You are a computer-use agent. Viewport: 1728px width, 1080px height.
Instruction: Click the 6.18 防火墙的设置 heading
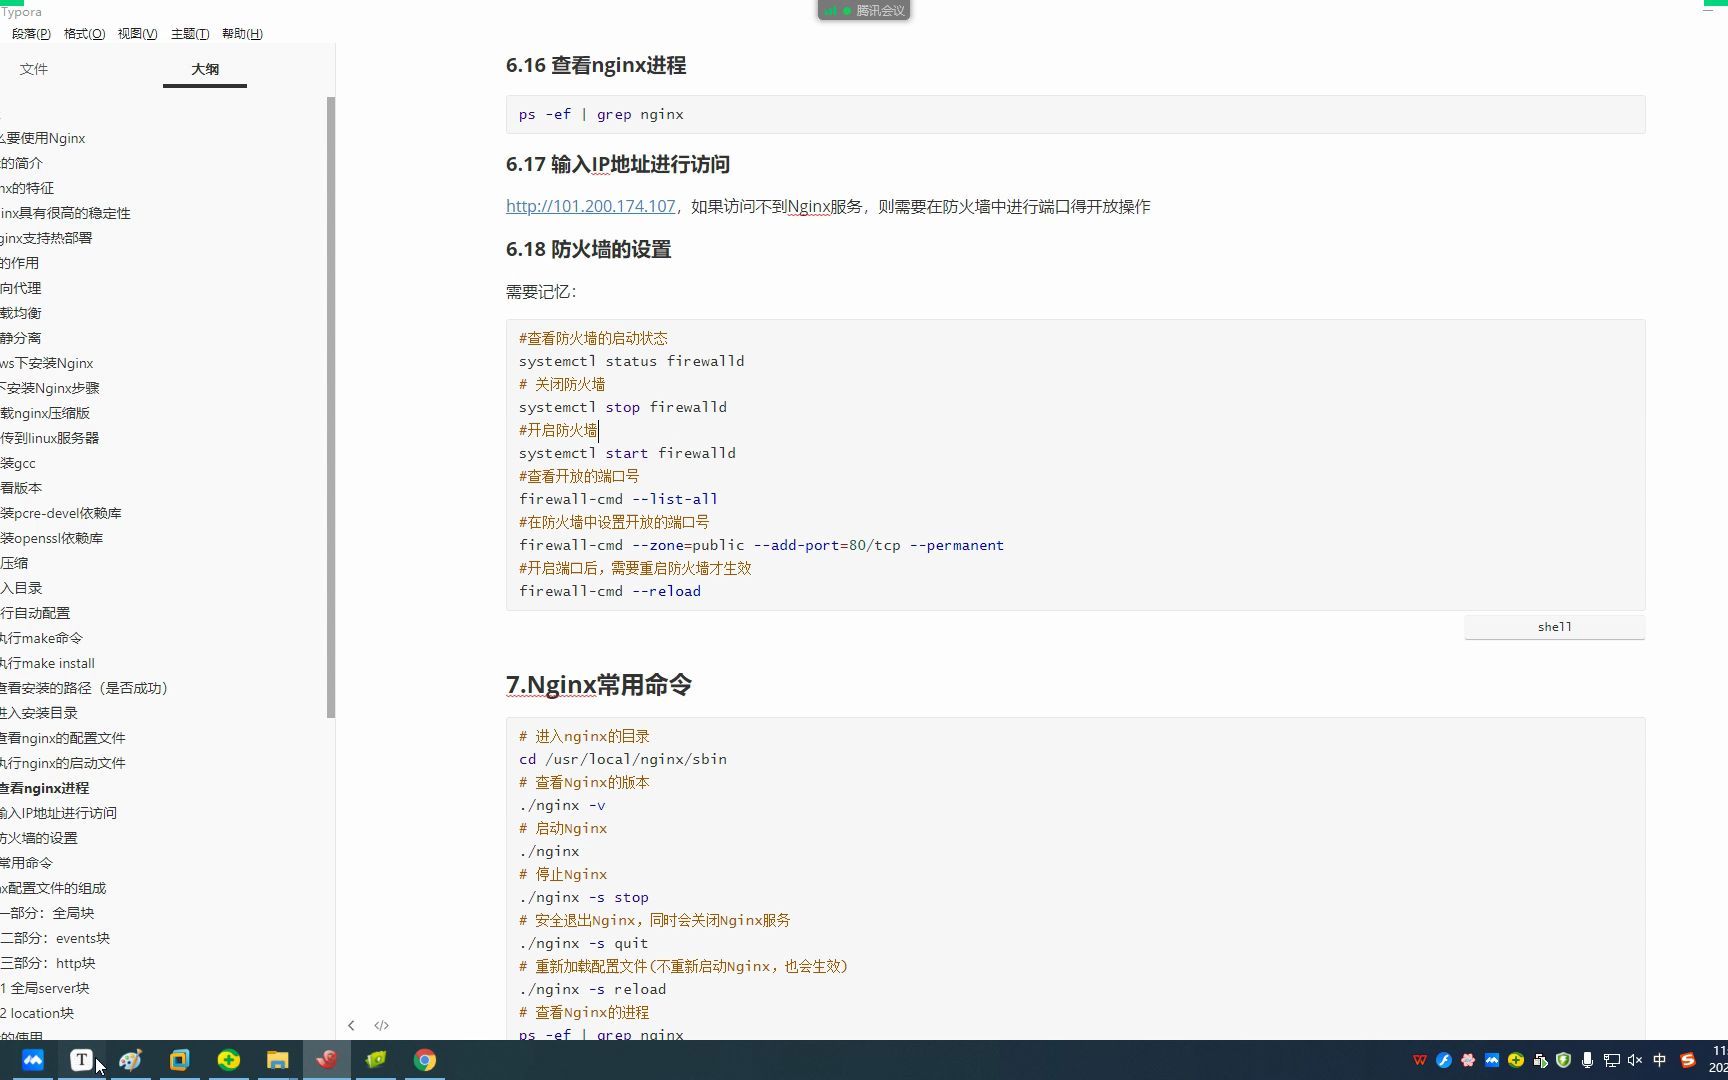point(589,249)
